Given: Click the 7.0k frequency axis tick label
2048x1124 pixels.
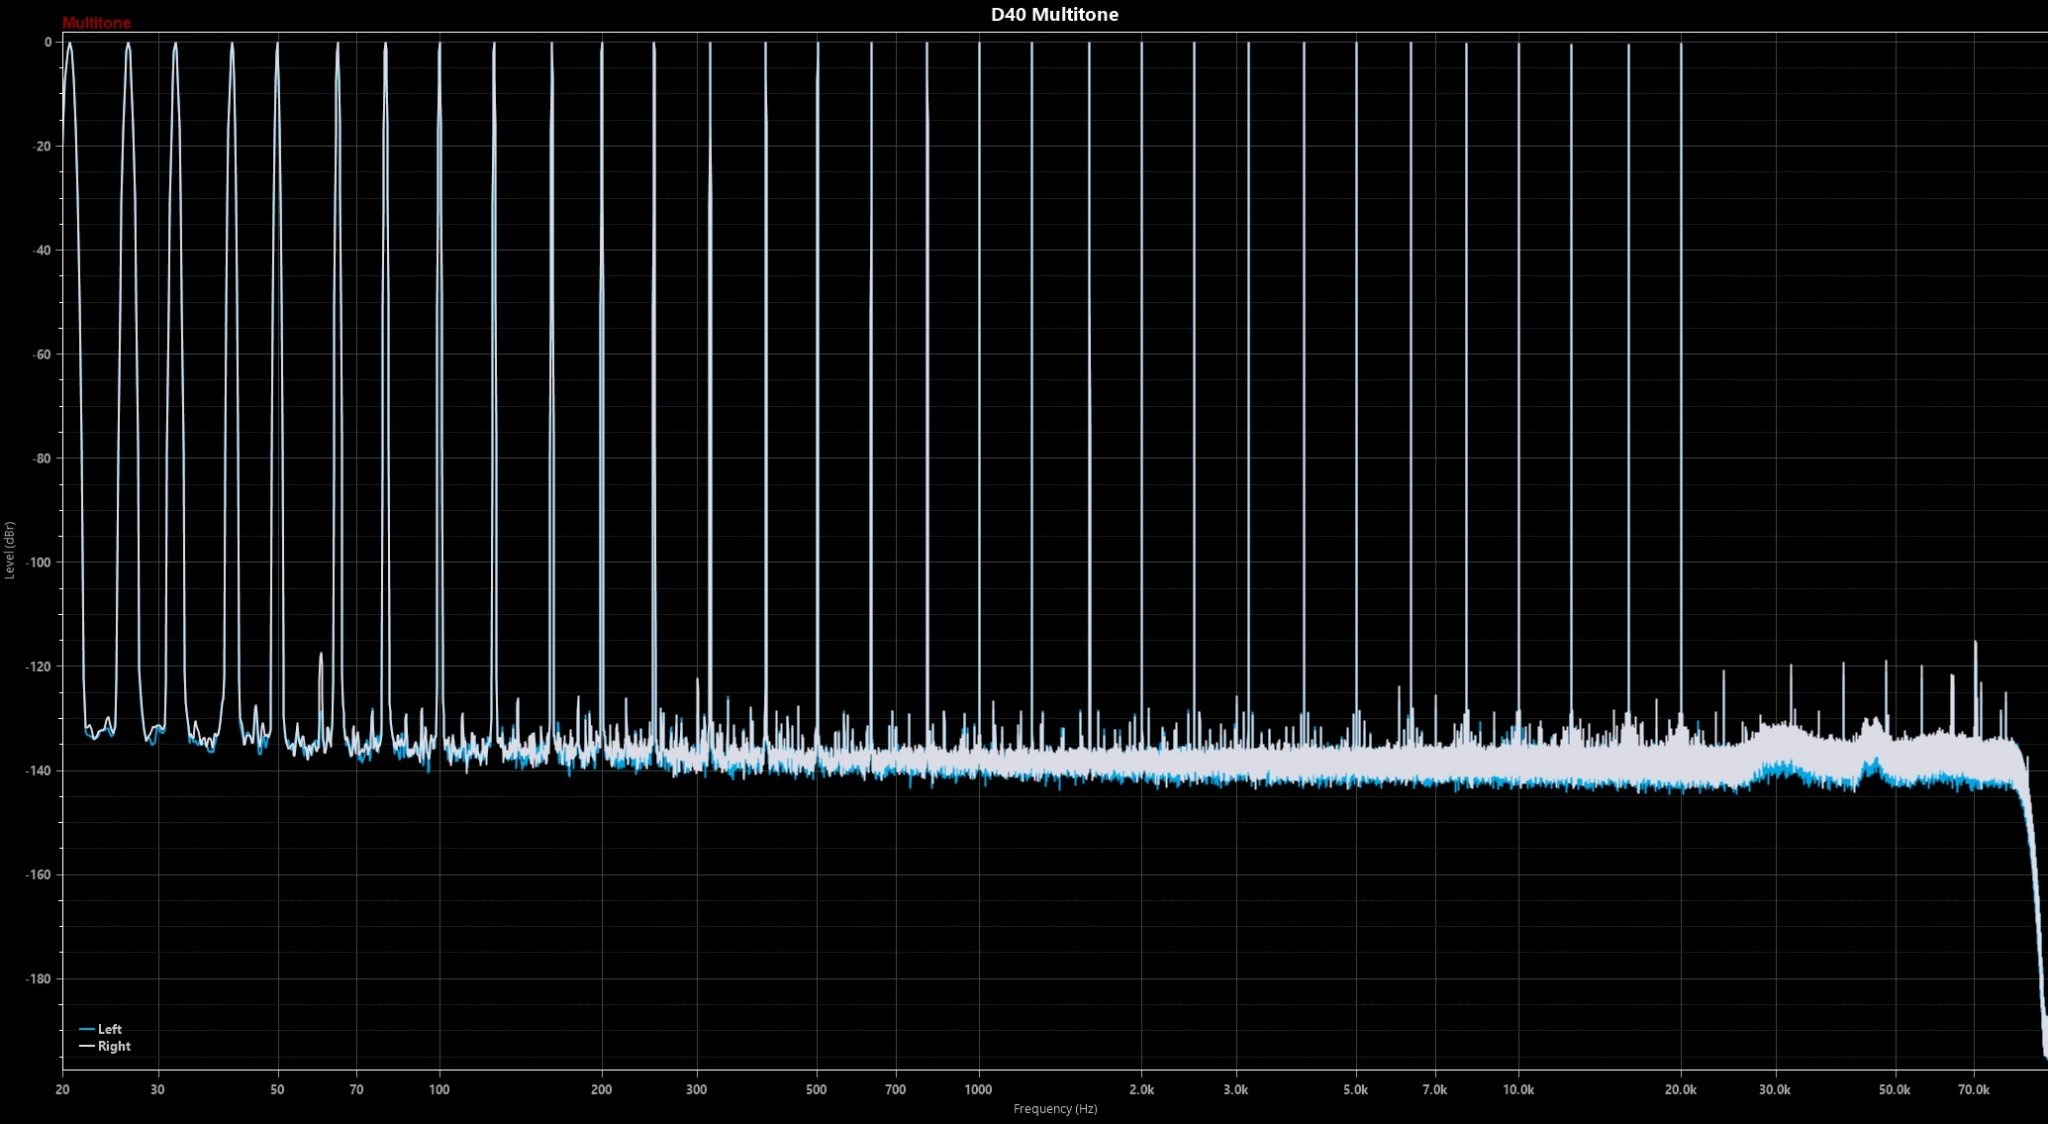Looking at the screenshot, I should pos(1435,1090).
